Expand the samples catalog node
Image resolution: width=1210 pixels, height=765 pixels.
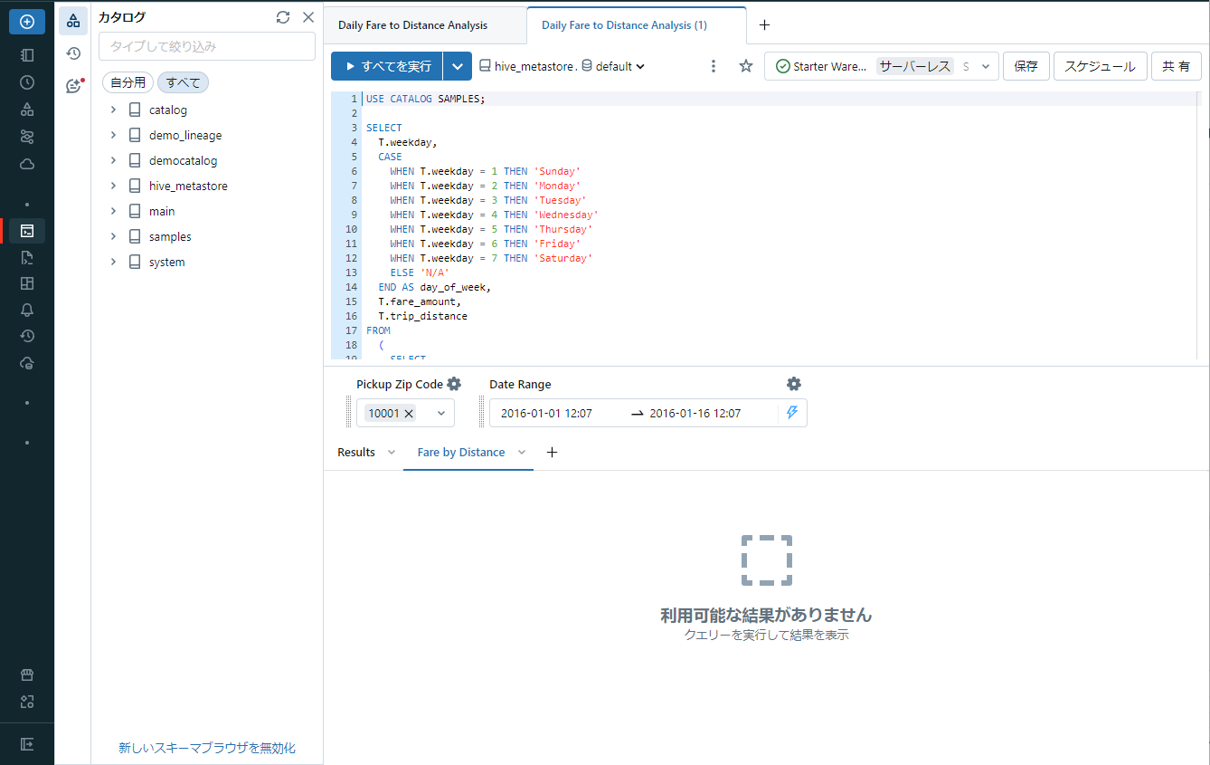[113, 237]
